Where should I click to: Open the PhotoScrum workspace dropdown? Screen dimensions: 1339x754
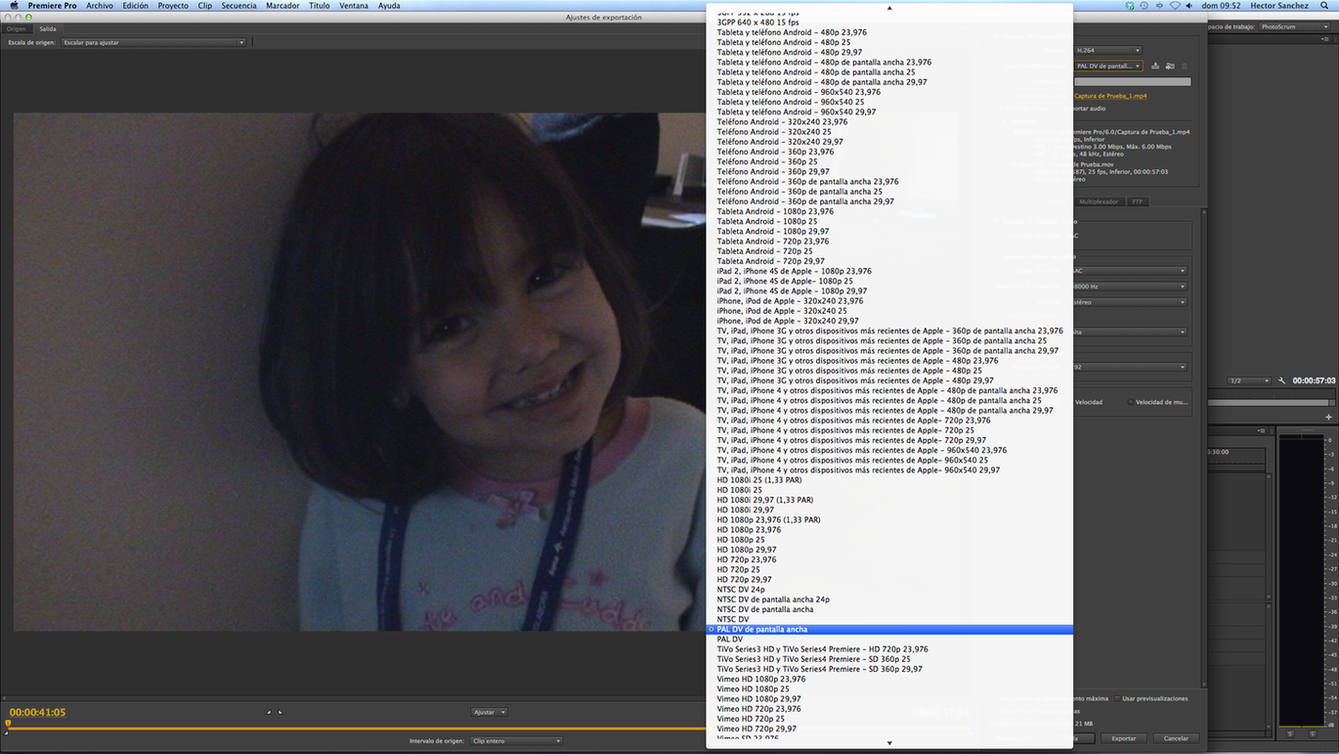pos(1295,27)
